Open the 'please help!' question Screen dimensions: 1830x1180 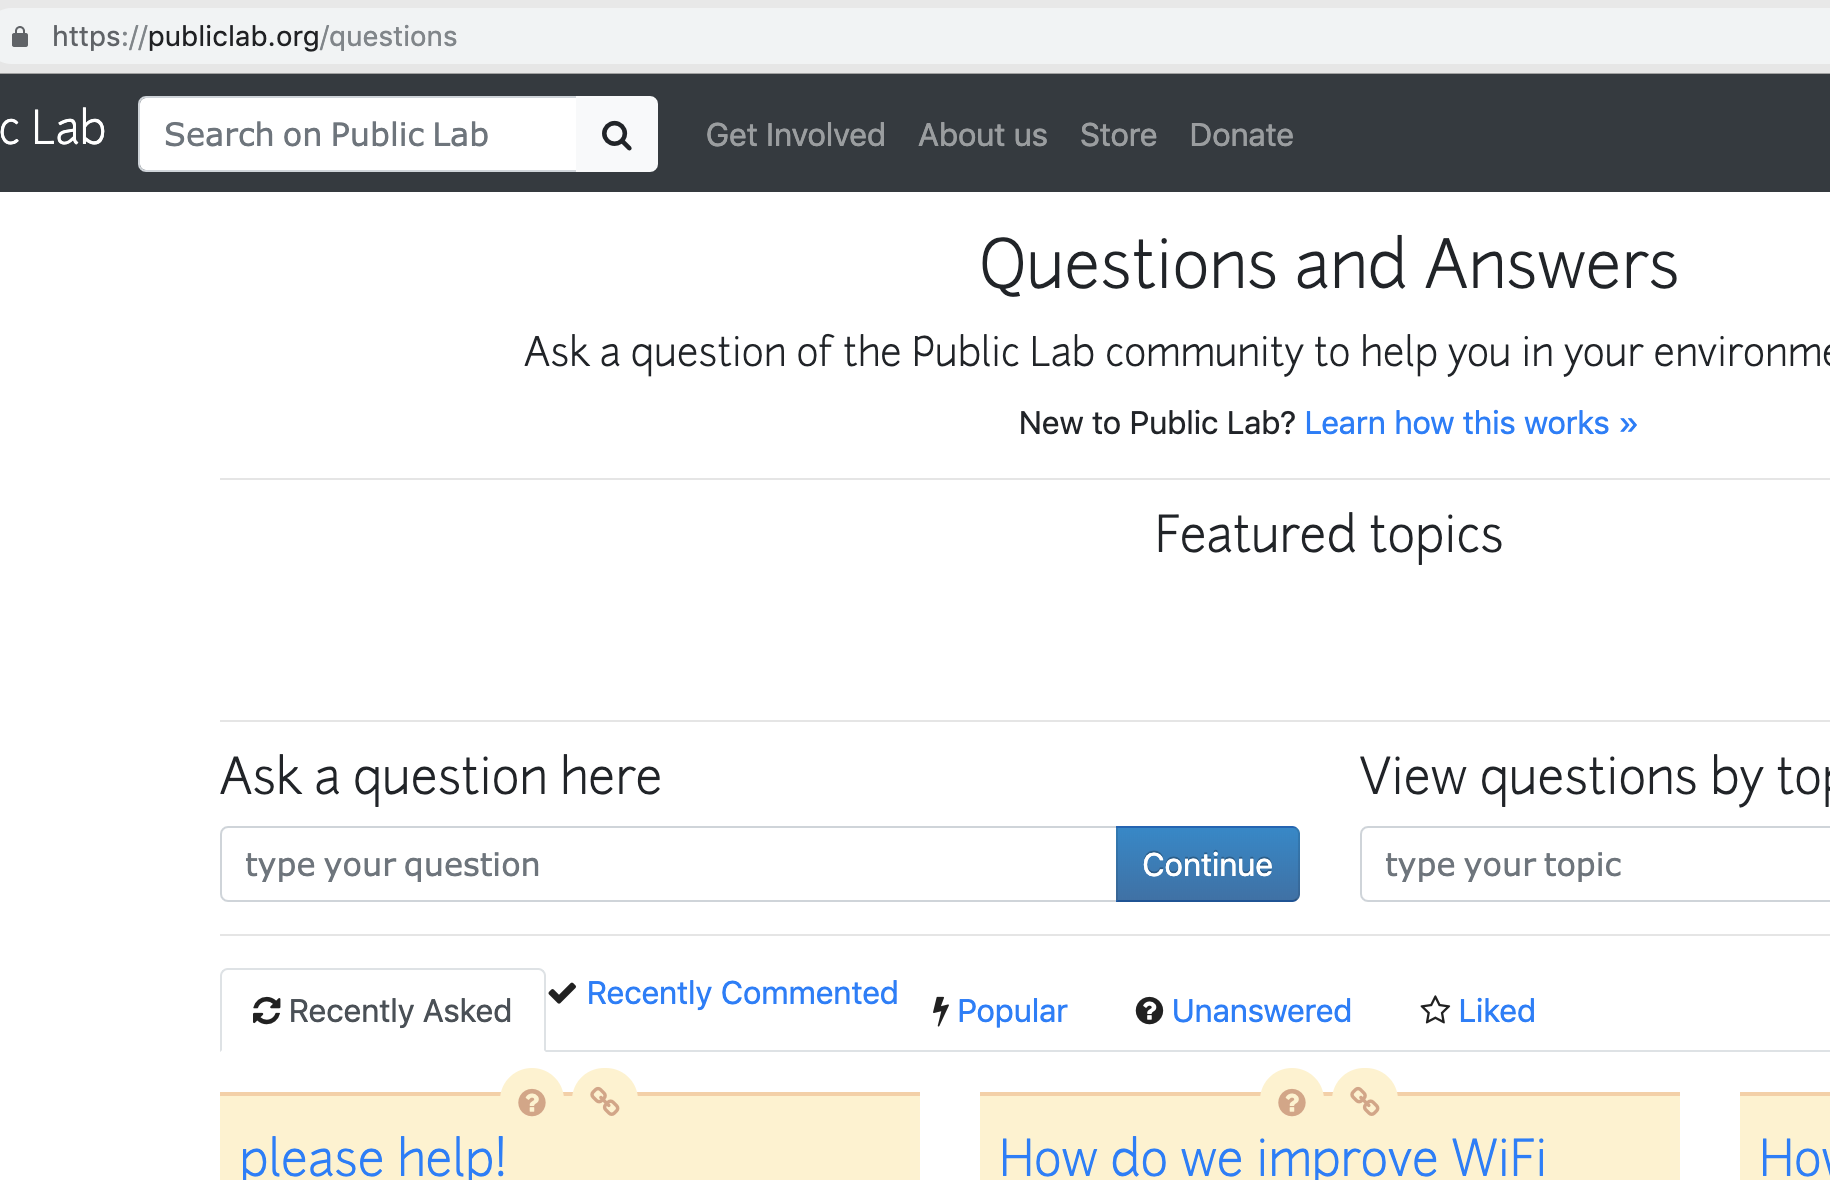click(372, 1155)
